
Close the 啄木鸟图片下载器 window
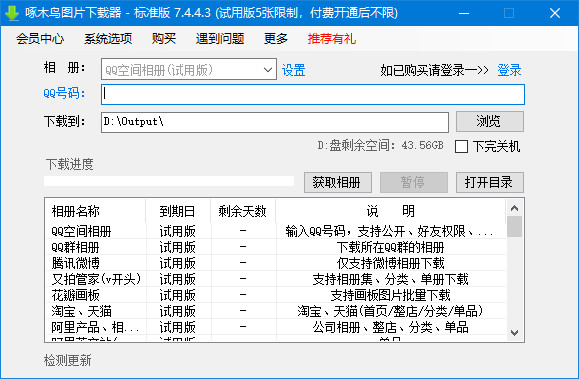(x=555, y=13)
